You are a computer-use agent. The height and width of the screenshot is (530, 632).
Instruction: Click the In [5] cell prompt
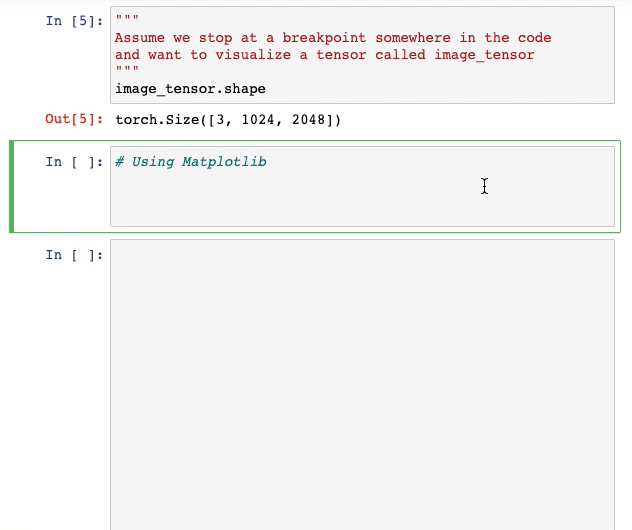point(74,21)
